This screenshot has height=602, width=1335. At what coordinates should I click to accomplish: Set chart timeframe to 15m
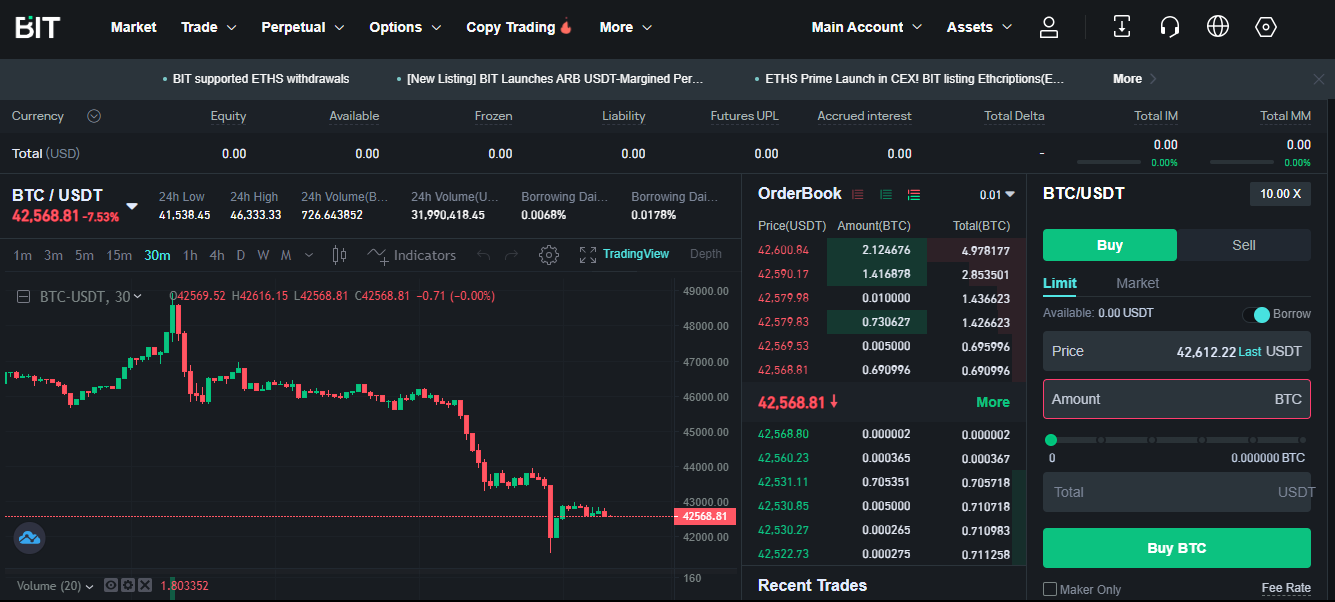click(x=119, y=255)
